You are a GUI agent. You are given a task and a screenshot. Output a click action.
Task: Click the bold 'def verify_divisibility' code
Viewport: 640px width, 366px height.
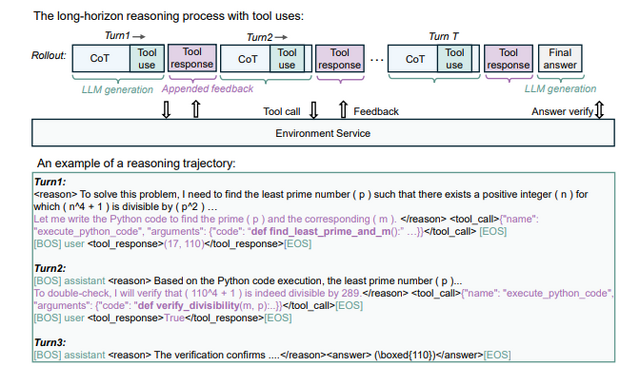pos(189,306)
